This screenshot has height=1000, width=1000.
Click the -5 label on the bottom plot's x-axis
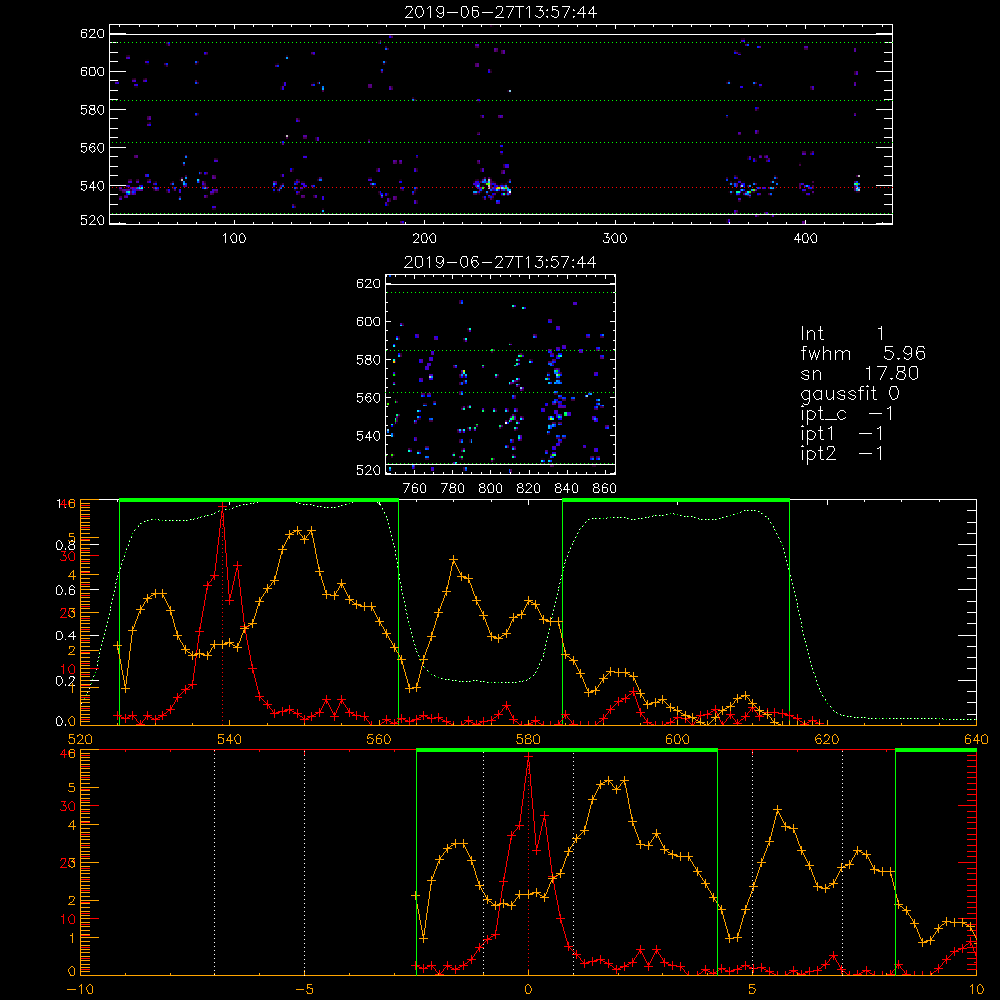click(x=305, y=990)
